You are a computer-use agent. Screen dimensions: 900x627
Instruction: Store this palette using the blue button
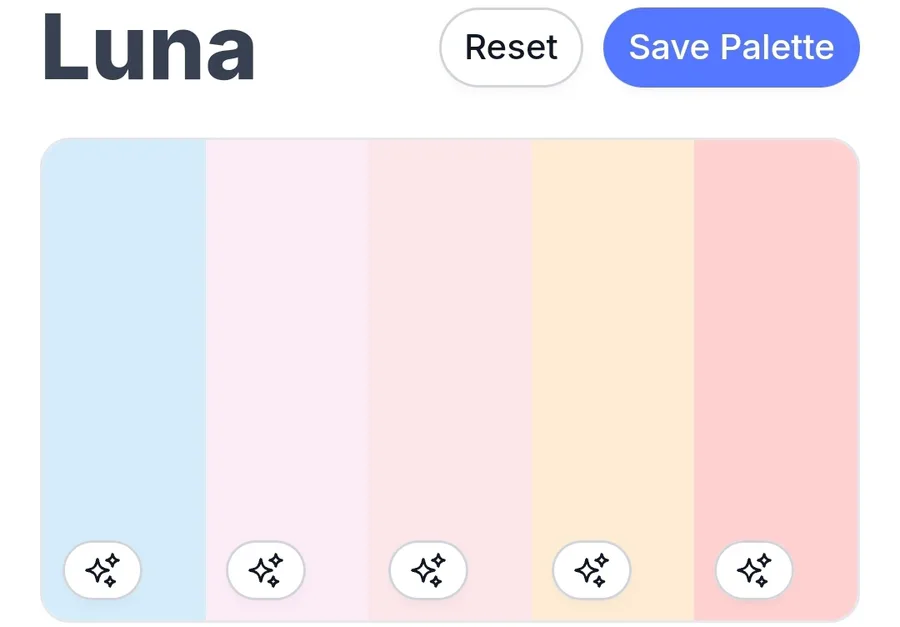(731, 47)
